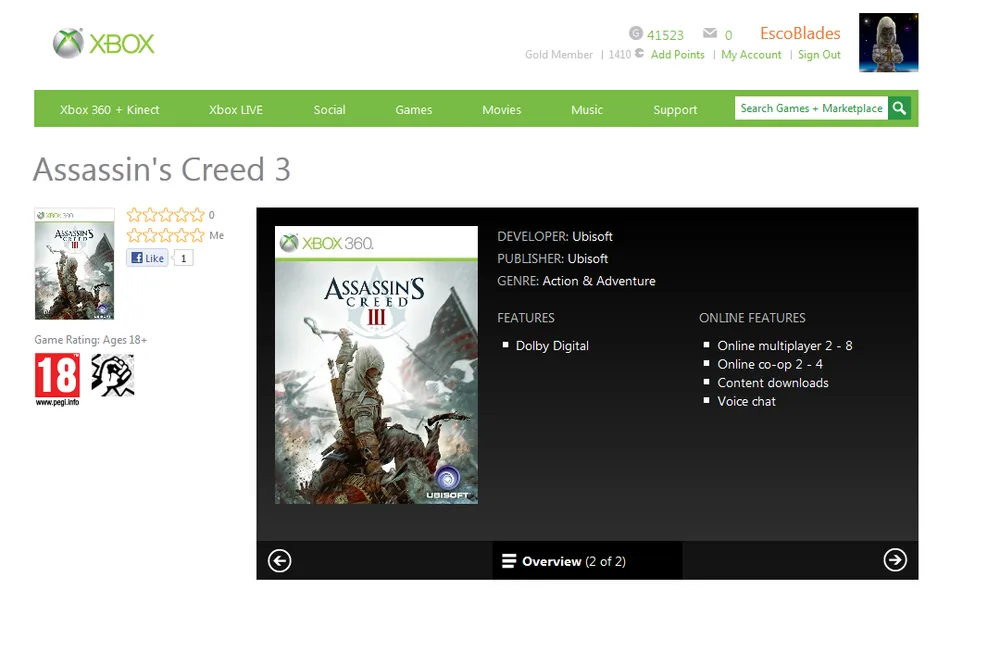Click Online co-op 2 - 4 item
Image resolution: width=1000 pixels, height=653 pixels.
pos(770,364)
